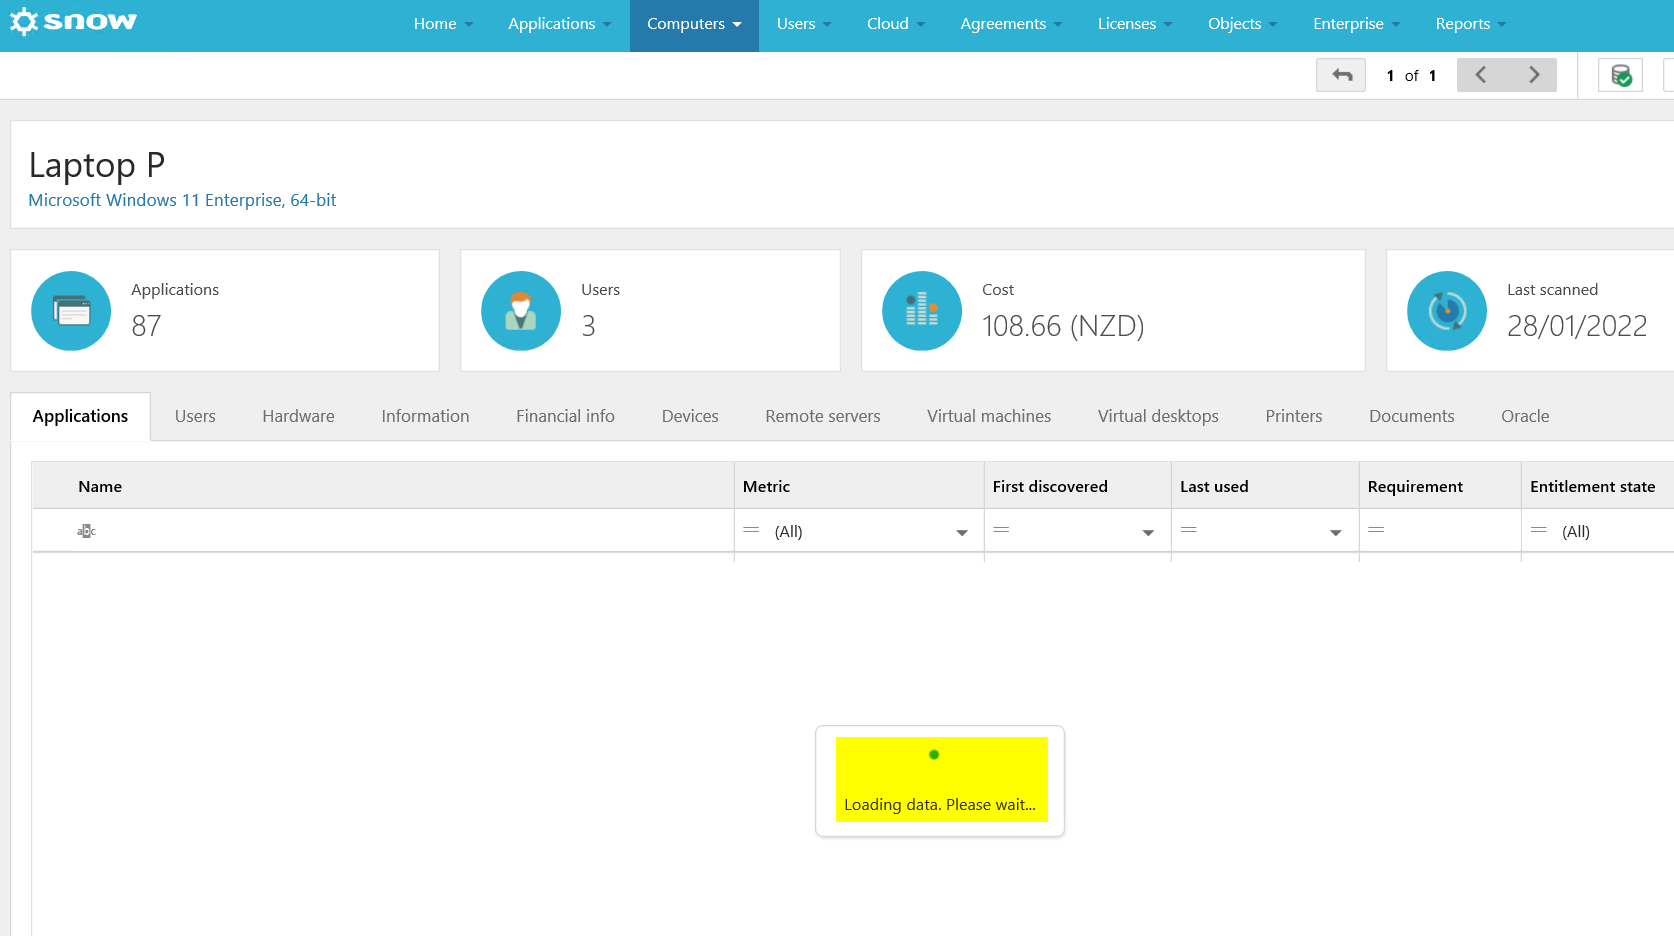Switch to the Documents tab

point(1412,416)
